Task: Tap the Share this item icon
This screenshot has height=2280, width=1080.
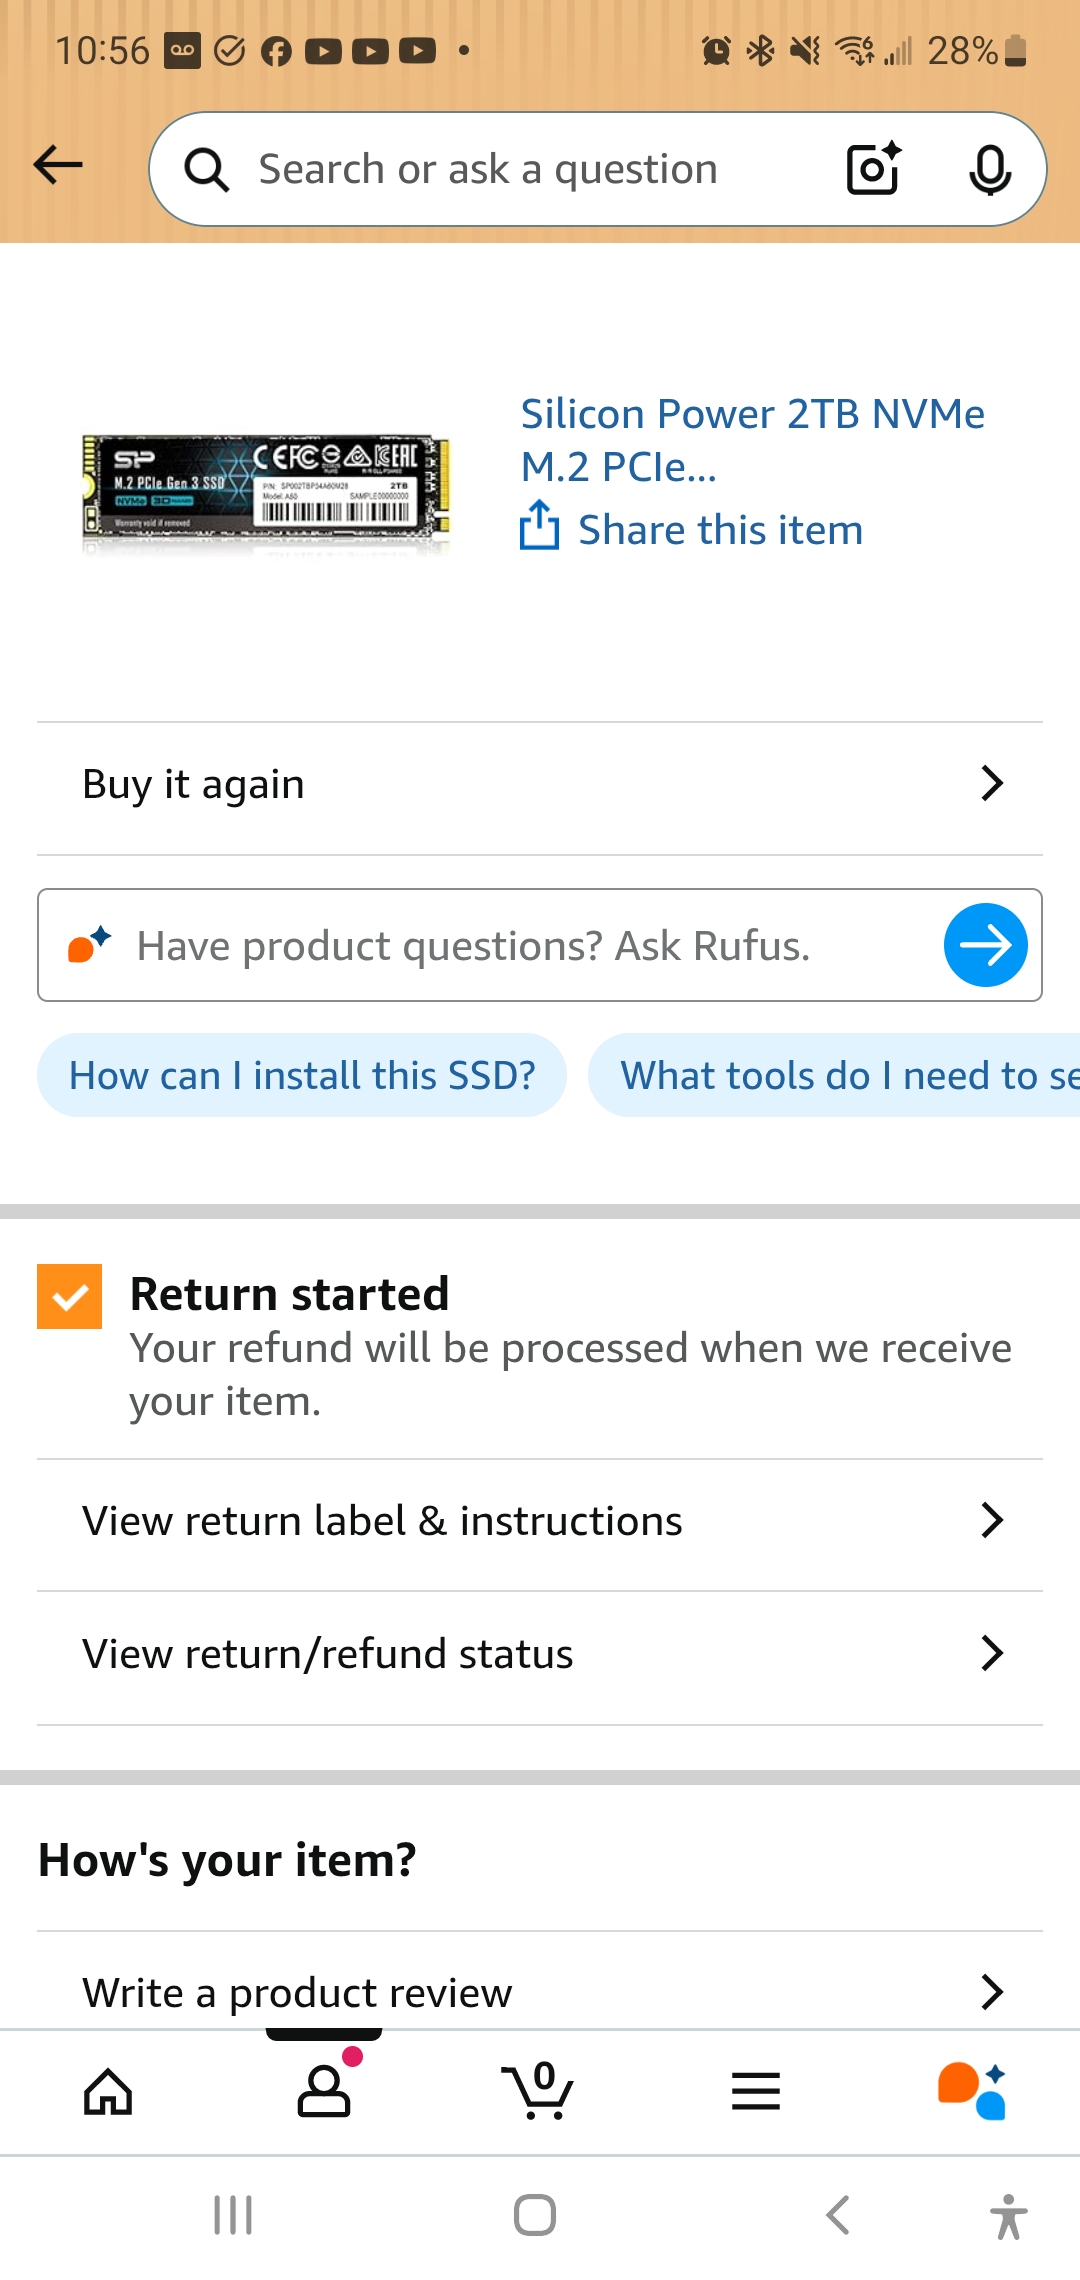Action: pyautogui.click(x=539, y=527)
